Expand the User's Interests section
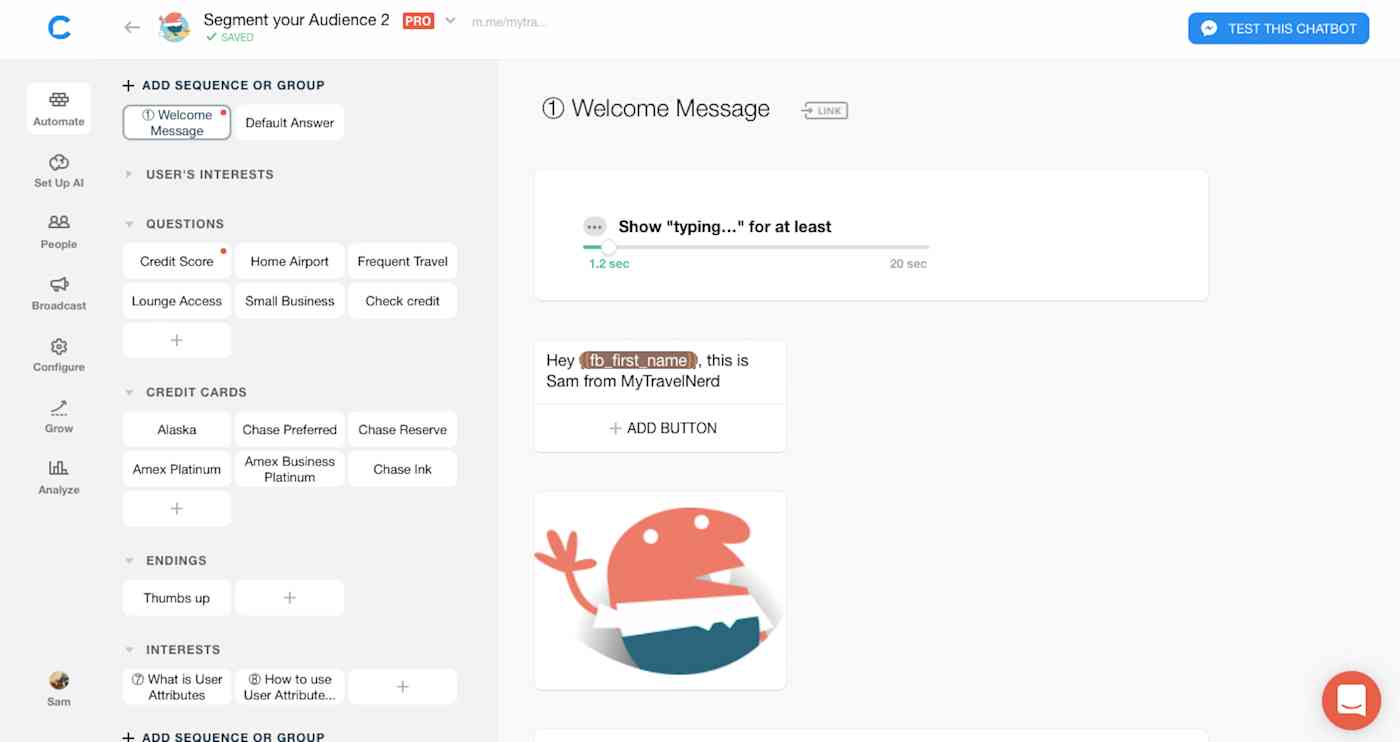Image resolution: width=1400 pixels, height=742 pixels. [128, 173]
